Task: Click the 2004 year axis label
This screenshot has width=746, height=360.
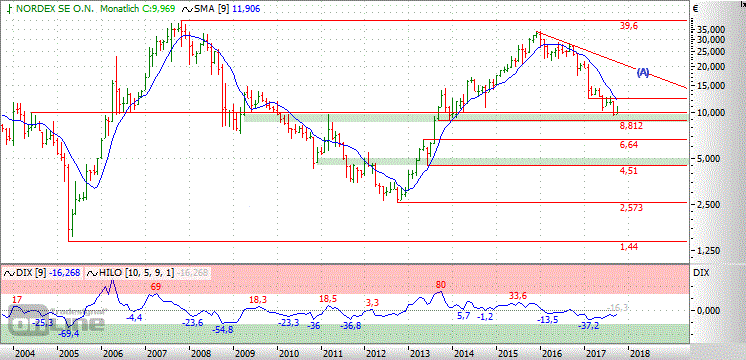Action: [25, 354]
